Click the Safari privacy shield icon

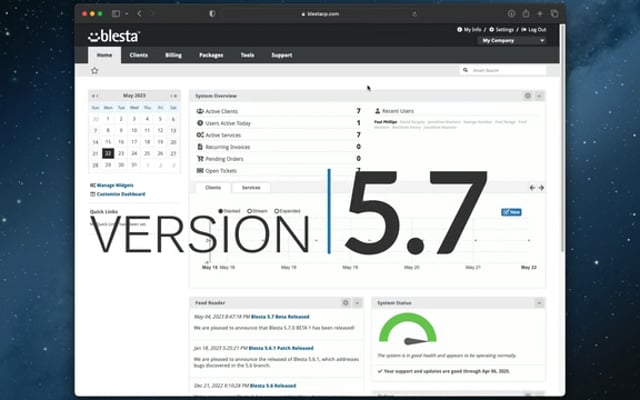click(x=212, y=14)
